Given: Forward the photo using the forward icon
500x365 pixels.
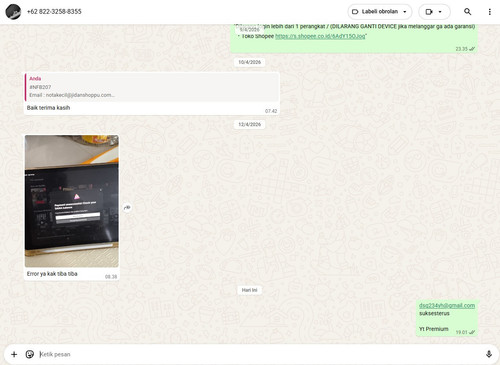Looking at the screenshot, I should (x=127, y=208).
